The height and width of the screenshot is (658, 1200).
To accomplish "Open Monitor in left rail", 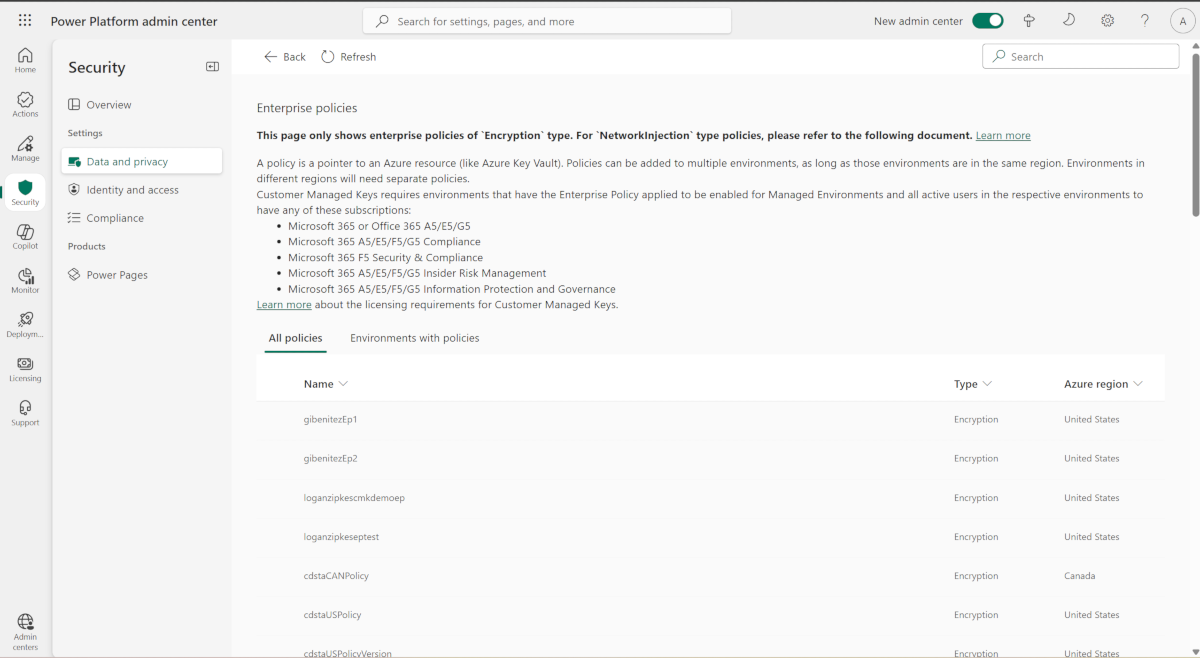I will coord(25,280).
